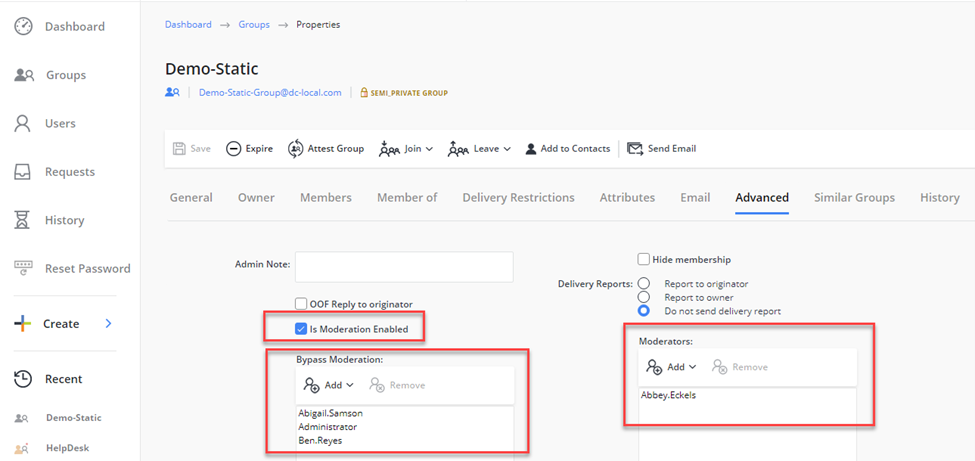Click the Expire toolbar icon
Screen dimensions: 975x461
point(233,149)
